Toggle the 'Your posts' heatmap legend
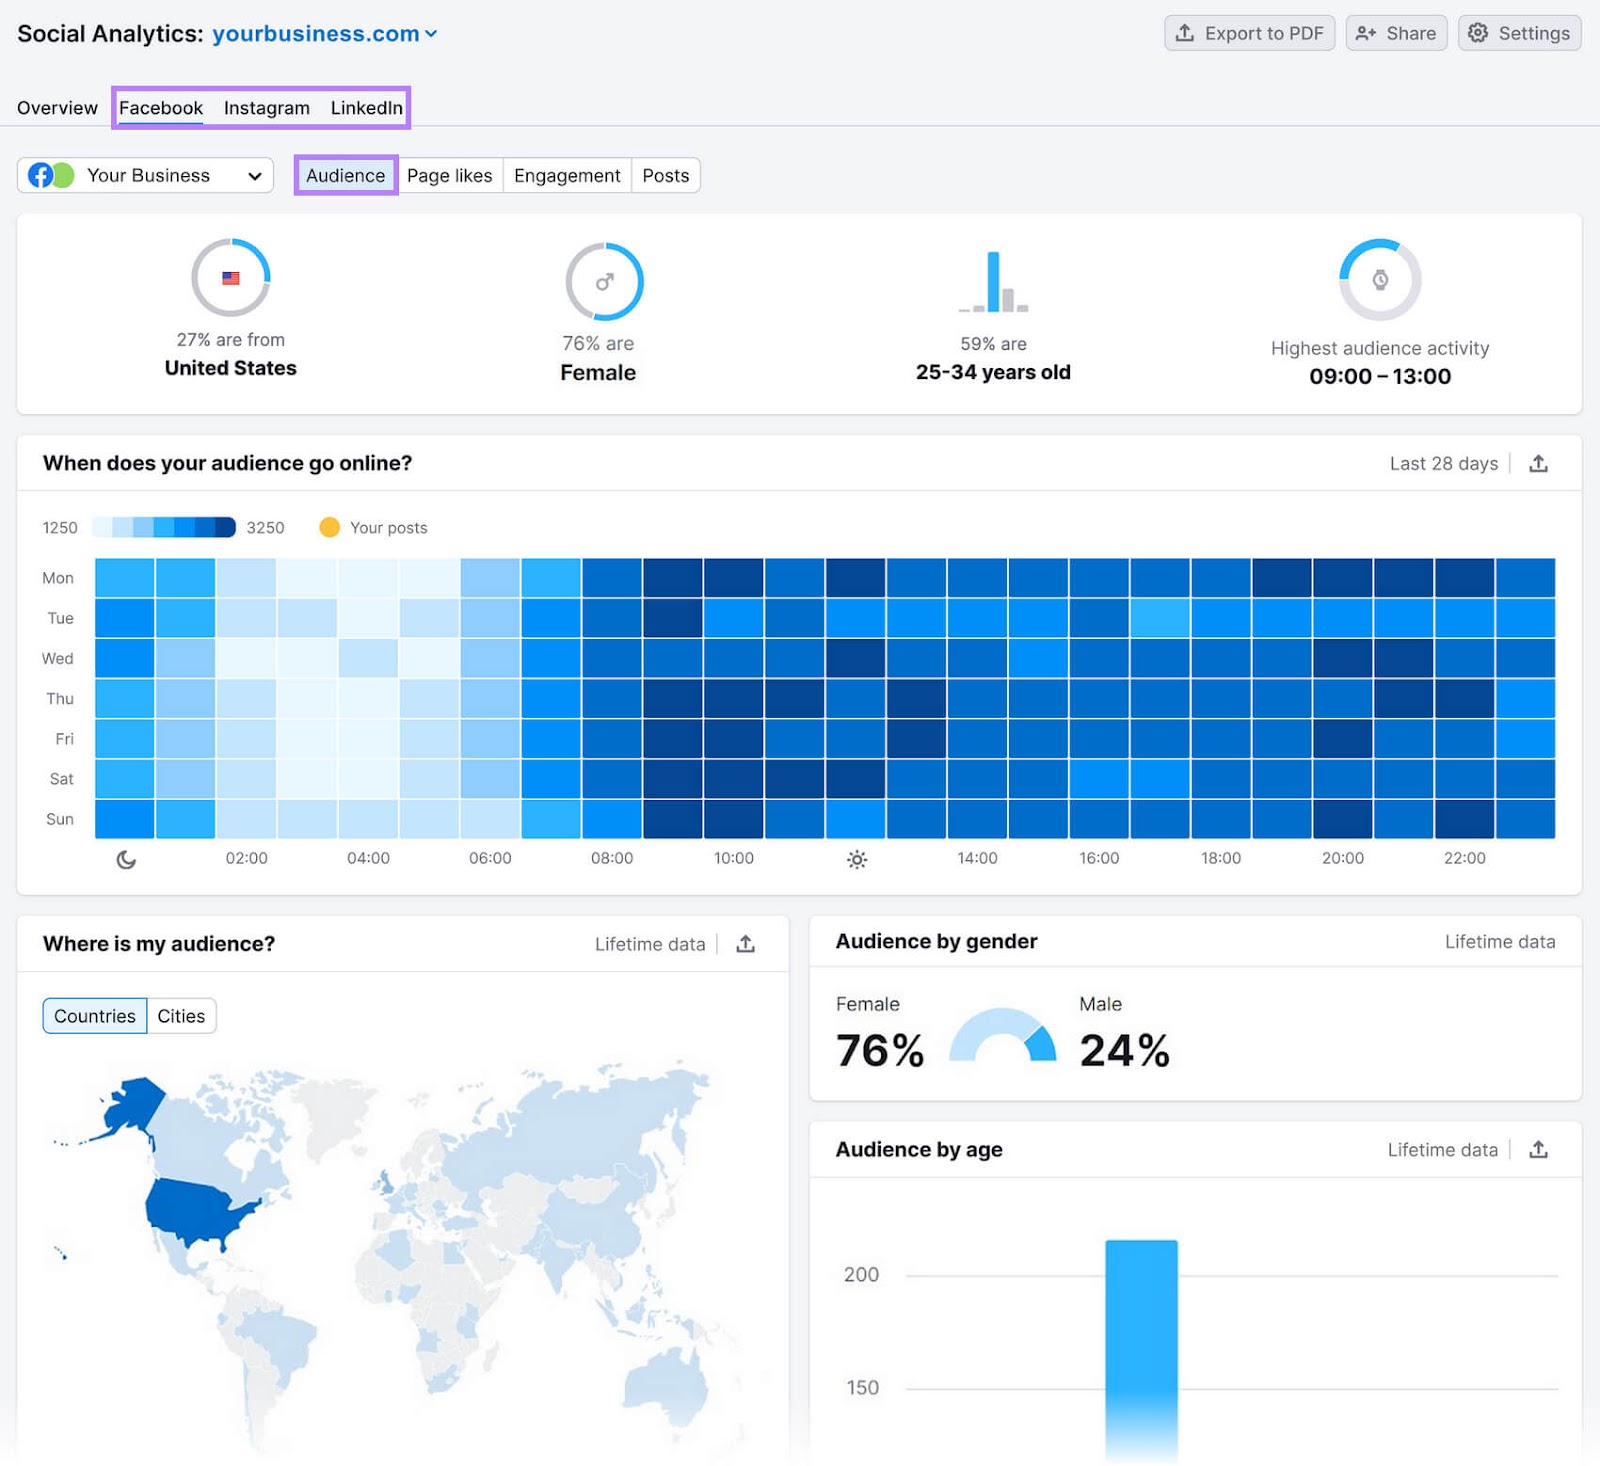This screenshot has width=1600, height=1466. click(x=330, y=527)
